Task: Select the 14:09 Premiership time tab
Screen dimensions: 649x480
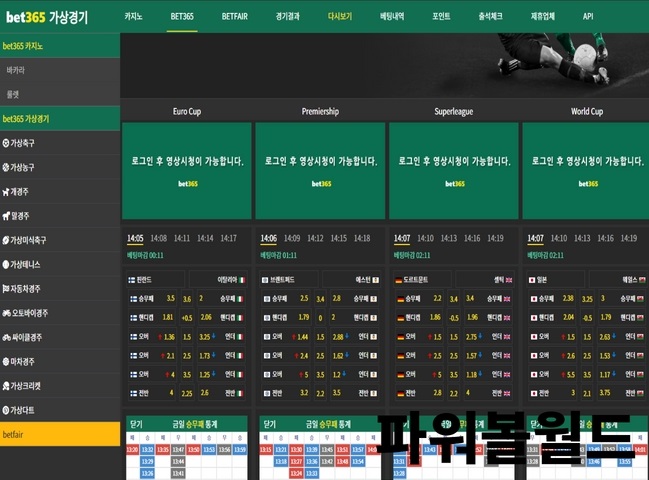Action: pos(292,238)
